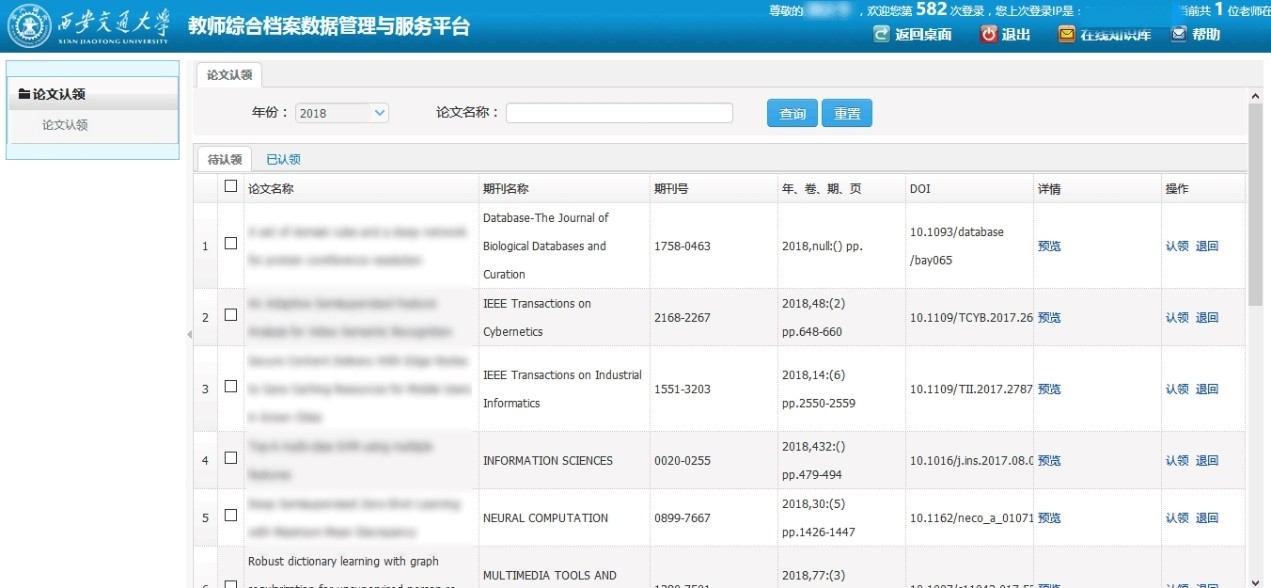The image size is (1271, 588).
Task: Click the journal name INFORMATION SCIENCES
Action: 548,461
